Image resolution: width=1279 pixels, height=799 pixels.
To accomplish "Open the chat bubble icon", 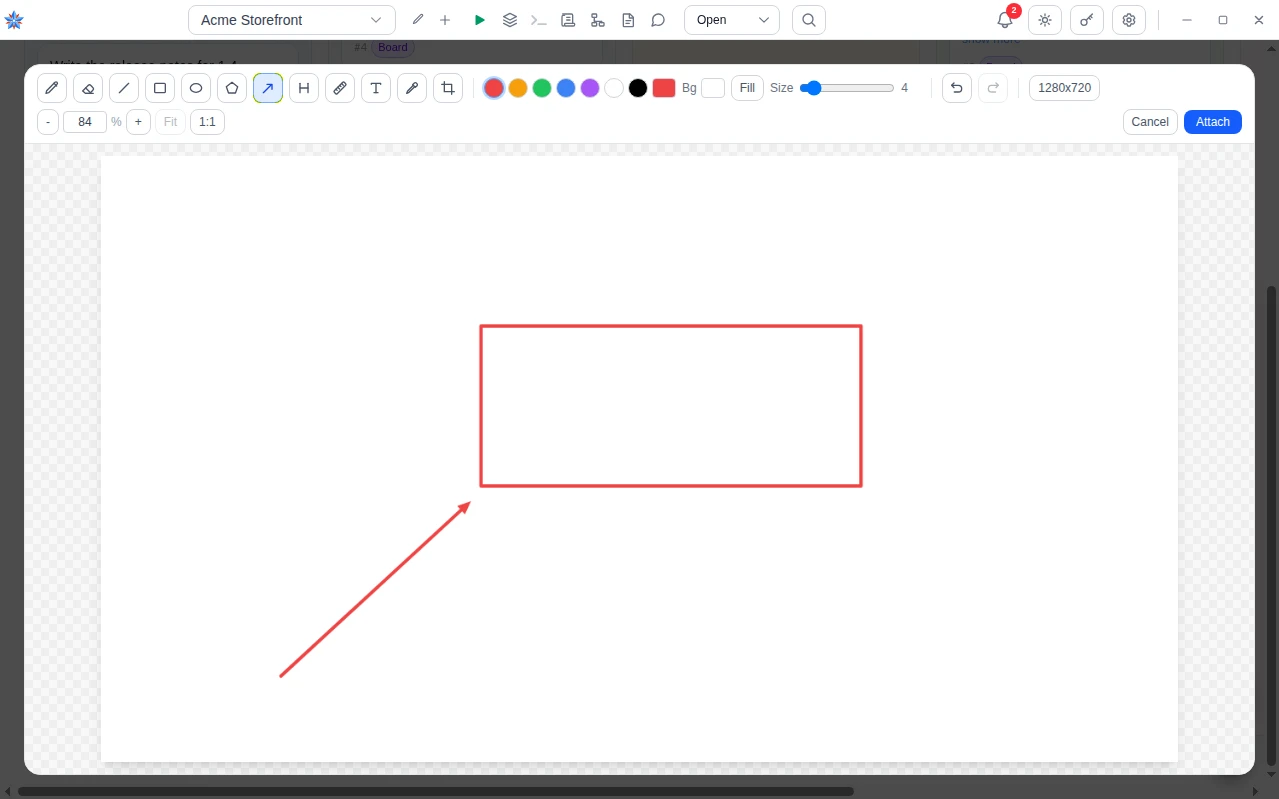I will [x=658, y=20].
